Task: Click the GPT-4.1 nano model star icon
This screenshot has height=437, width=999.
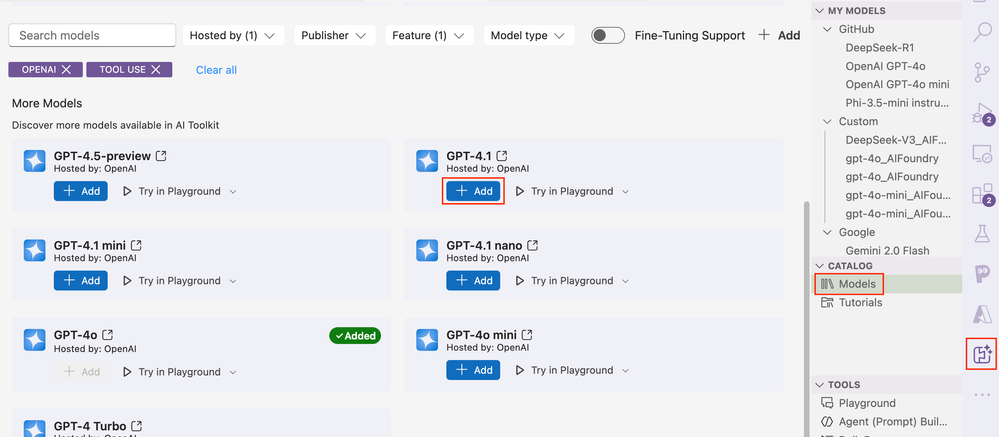Action: [x=427, y=250]
